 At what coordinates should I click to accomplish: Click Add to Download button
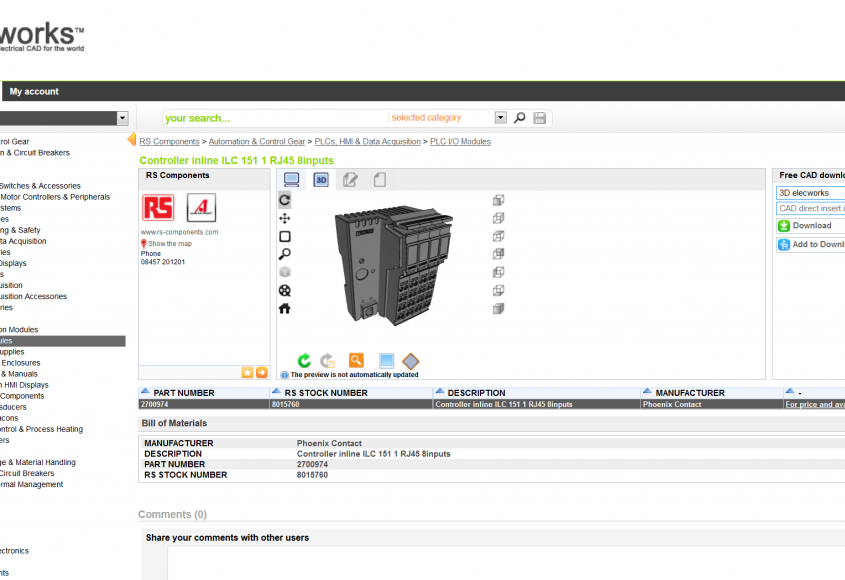click(811, 245)
